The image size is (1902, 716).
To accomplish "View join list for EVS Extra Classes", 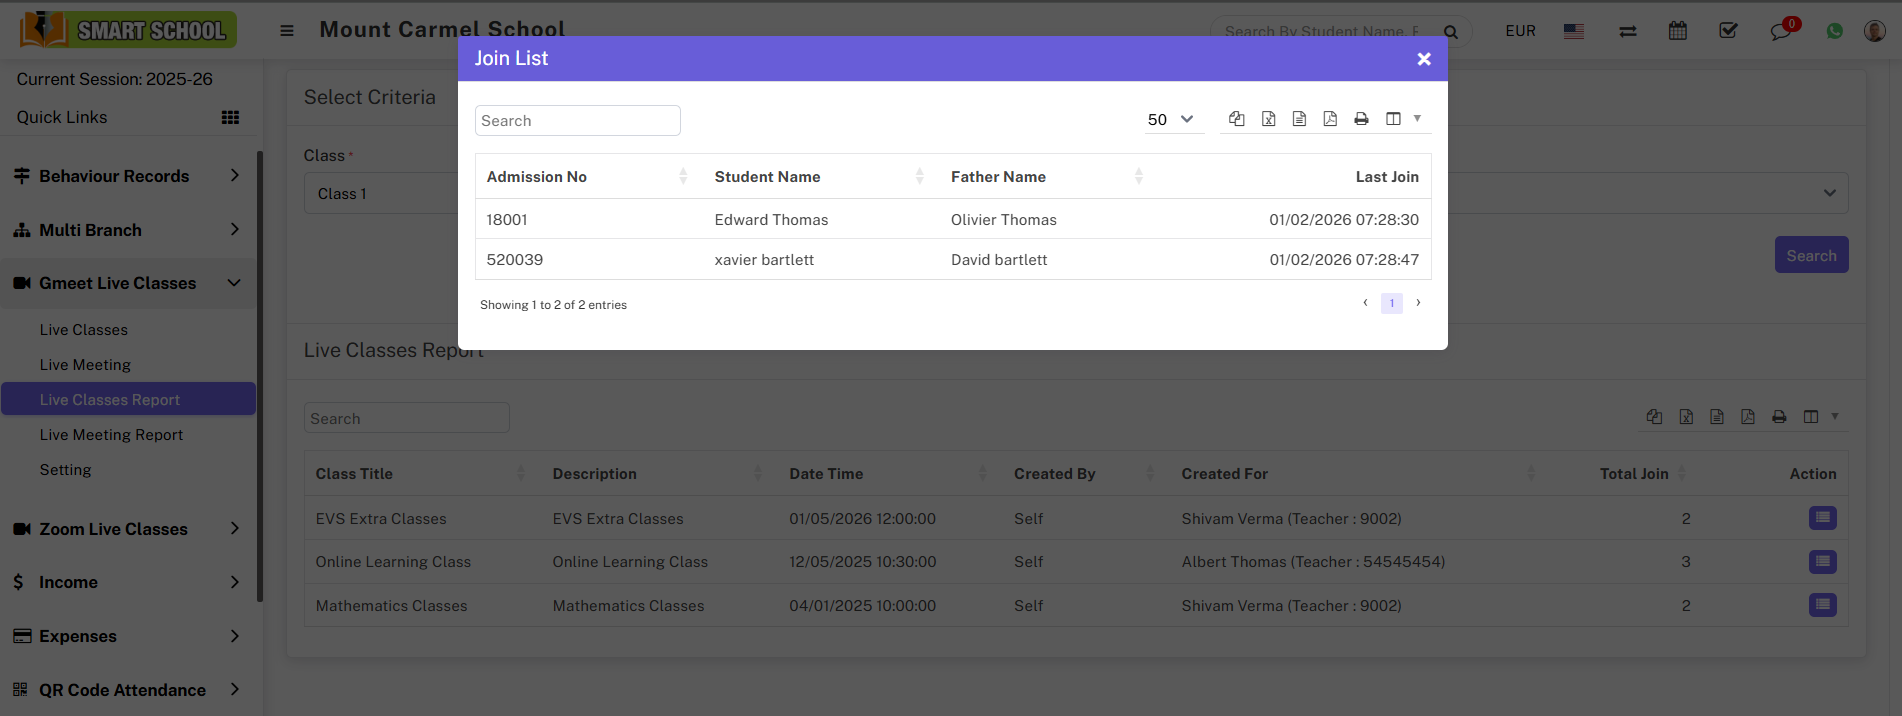I will tap(1823, 518).
